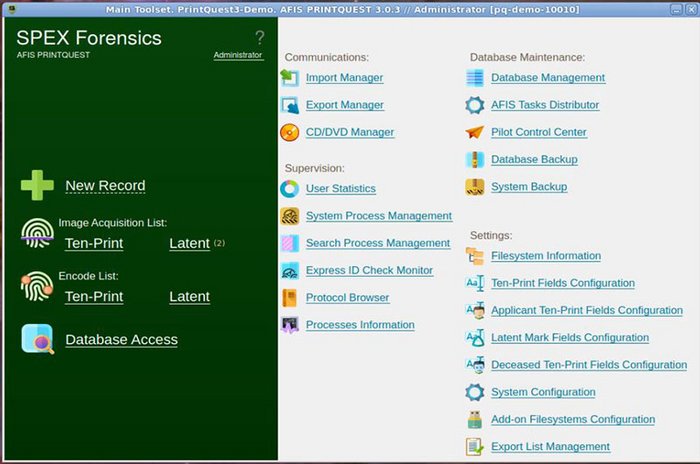The width and height of the screenshot is (700, 464).
Task: Click the Export Manager icon
Action: (x=289, y=105)
